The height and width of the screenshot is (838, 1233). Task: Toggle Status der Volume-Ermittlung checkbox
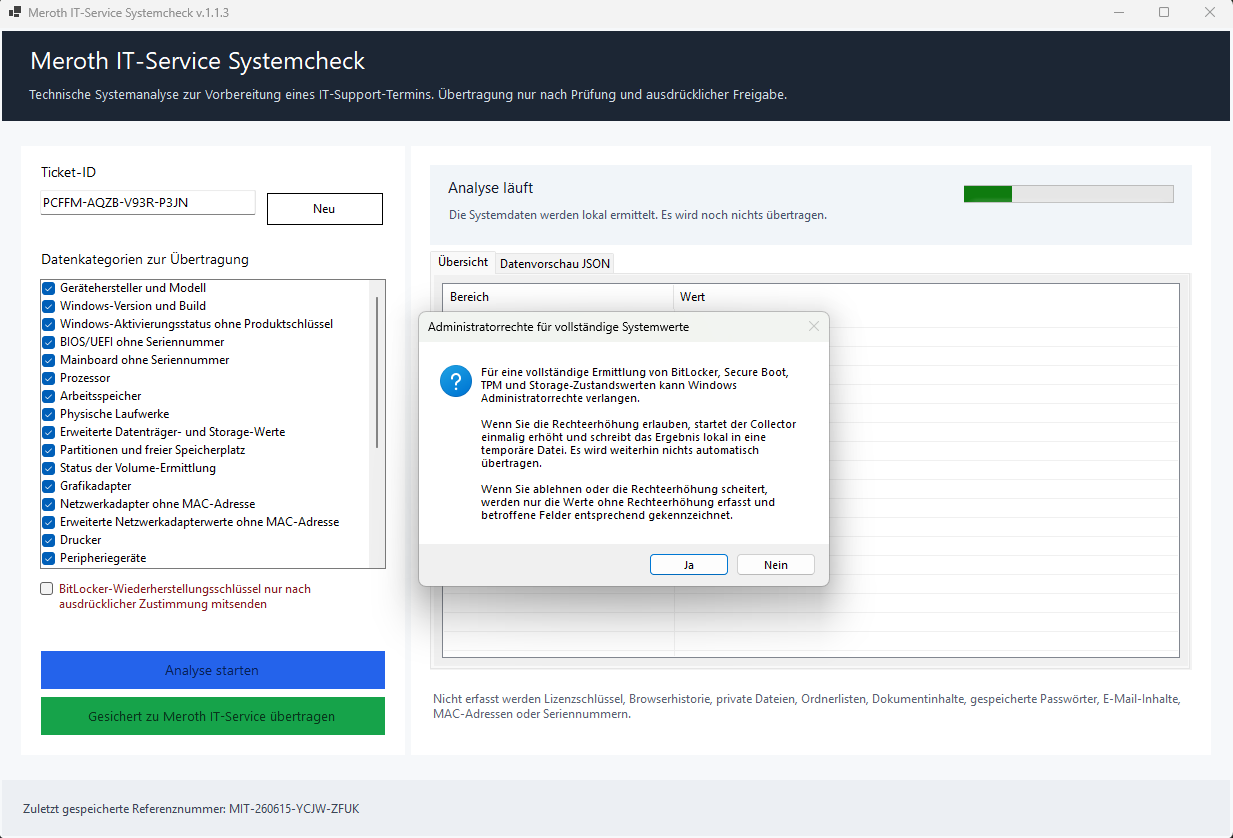pyautogui.click(x=48, y=468)
